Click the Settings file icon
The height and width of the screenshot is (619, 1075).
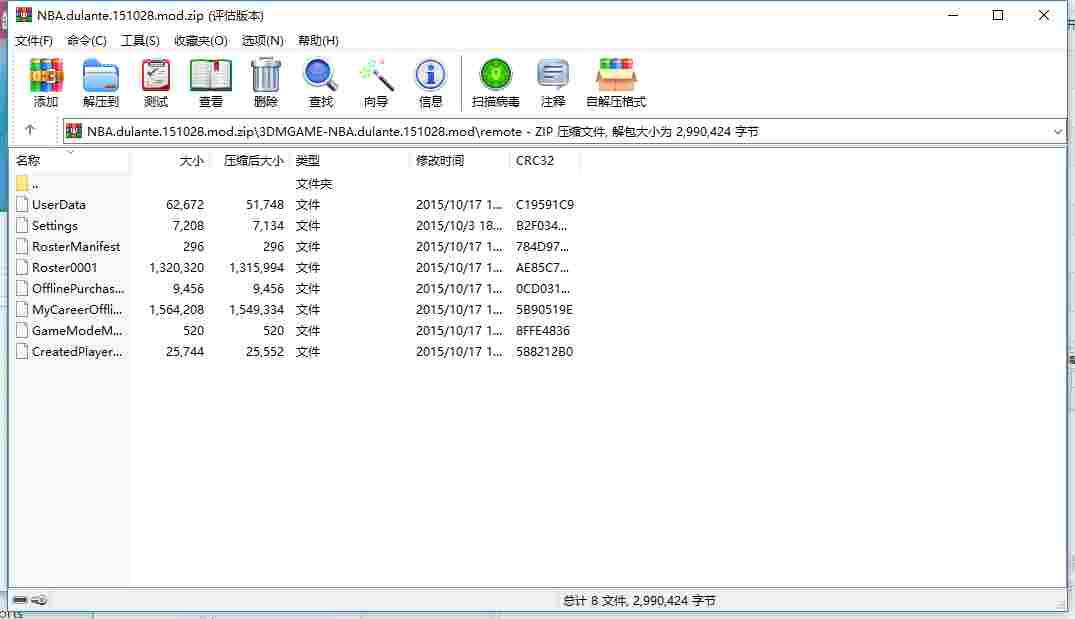point(22,225)
